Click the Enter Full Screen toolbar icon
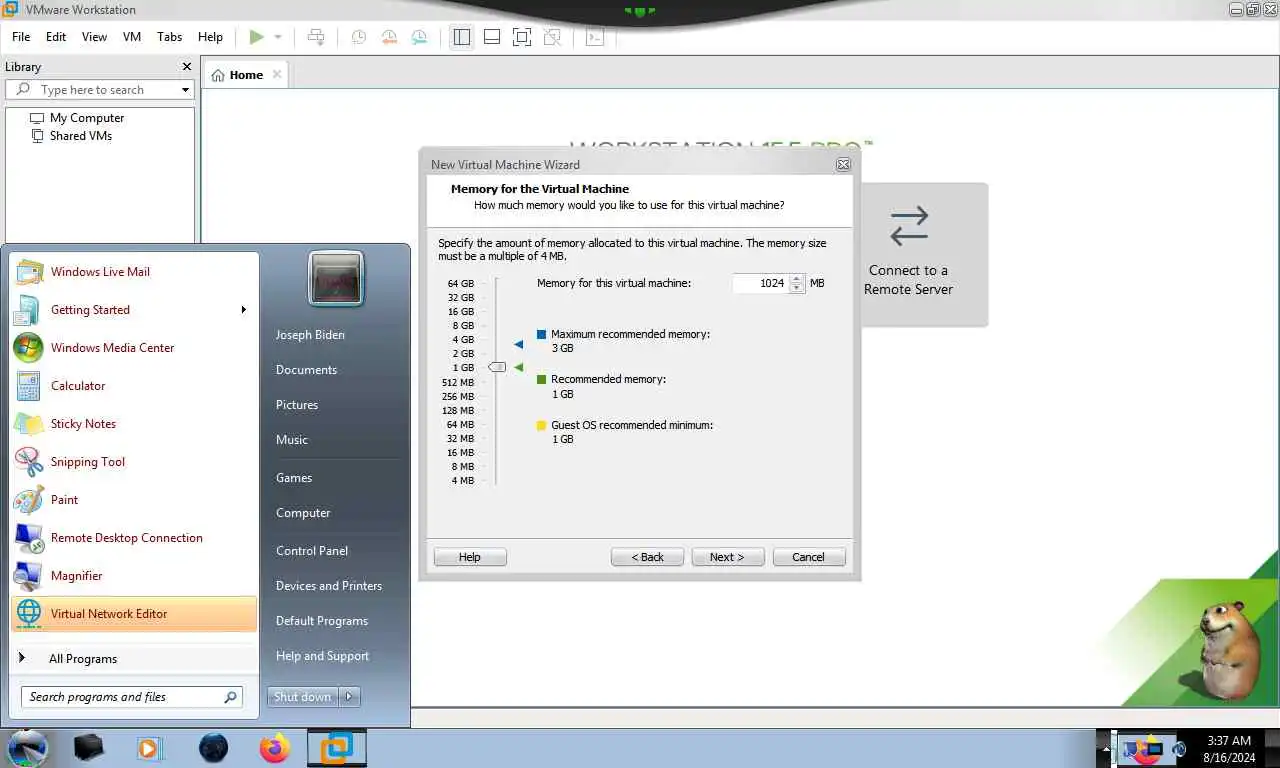The height and width of the screenshot is (768, 1280). pyautogui.click(x=522, y=37)
